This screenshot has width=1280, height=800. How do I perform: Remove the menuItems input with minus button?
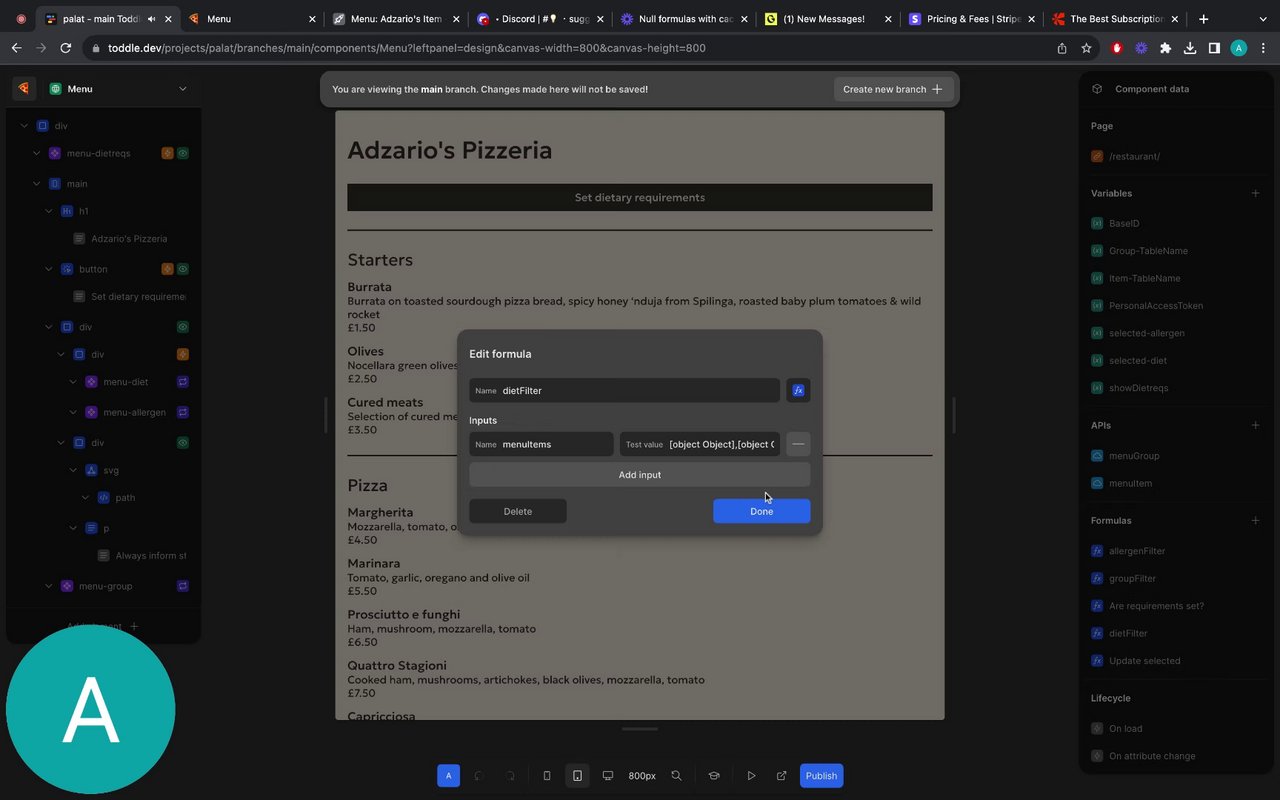(x=798, y=444)
